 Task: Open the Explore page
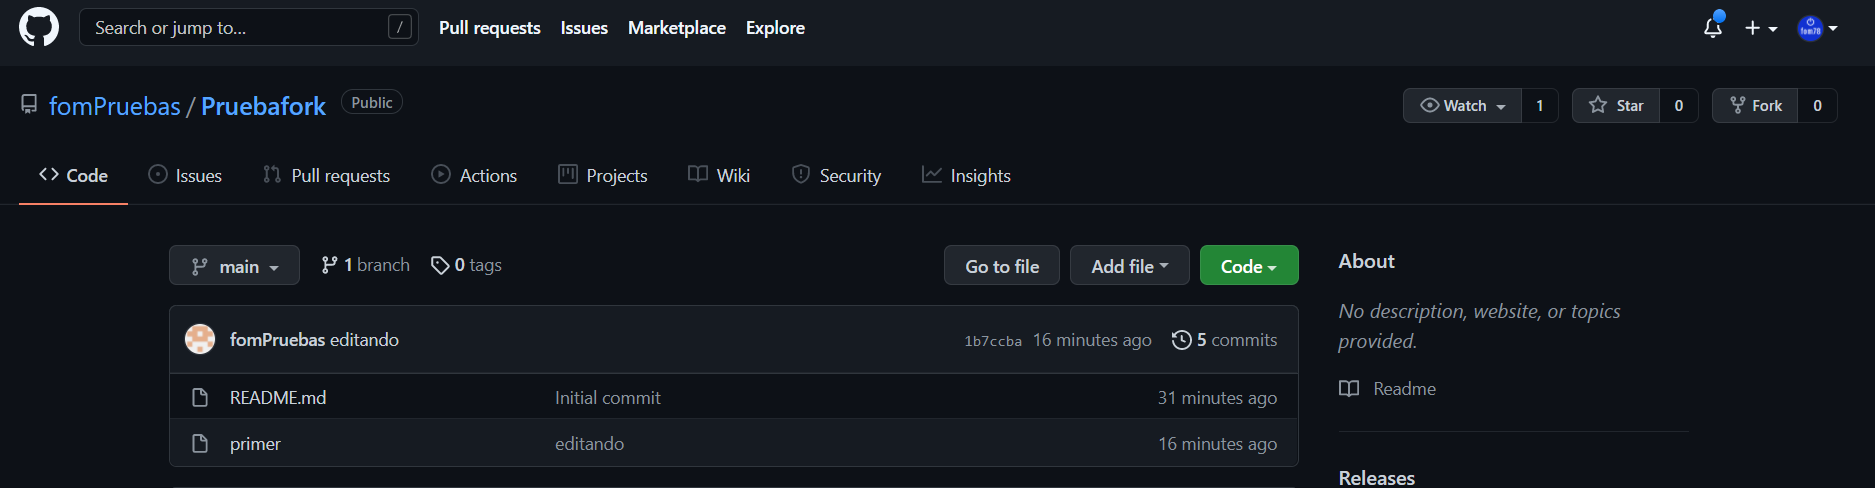coord(775,28)
